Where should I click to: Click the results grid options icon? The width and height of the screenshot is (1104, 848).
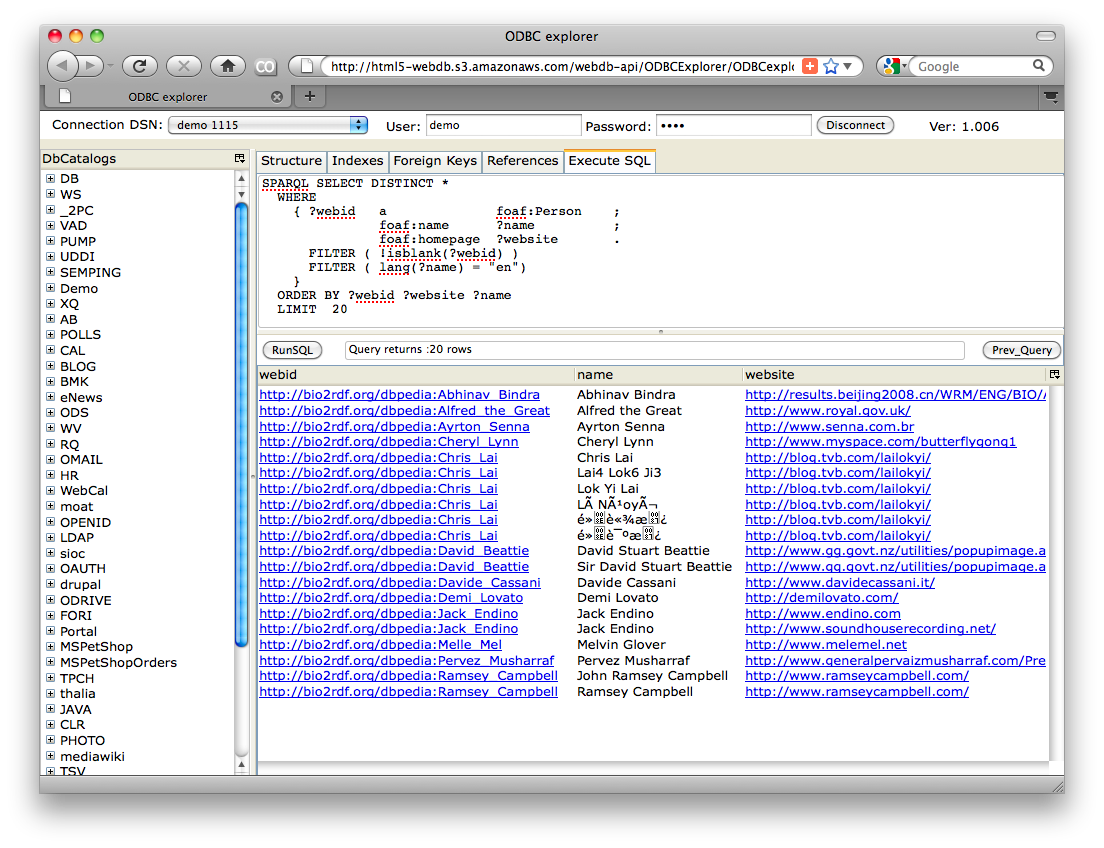pos(1053,374)
